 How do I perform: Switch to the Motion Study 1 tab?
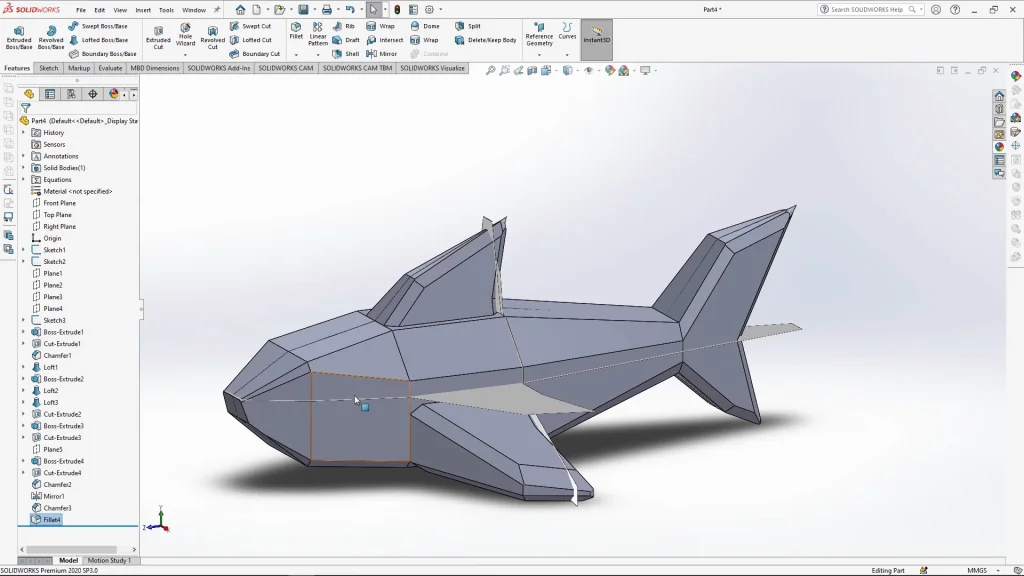pyautogui.click(x=109, y=560)
